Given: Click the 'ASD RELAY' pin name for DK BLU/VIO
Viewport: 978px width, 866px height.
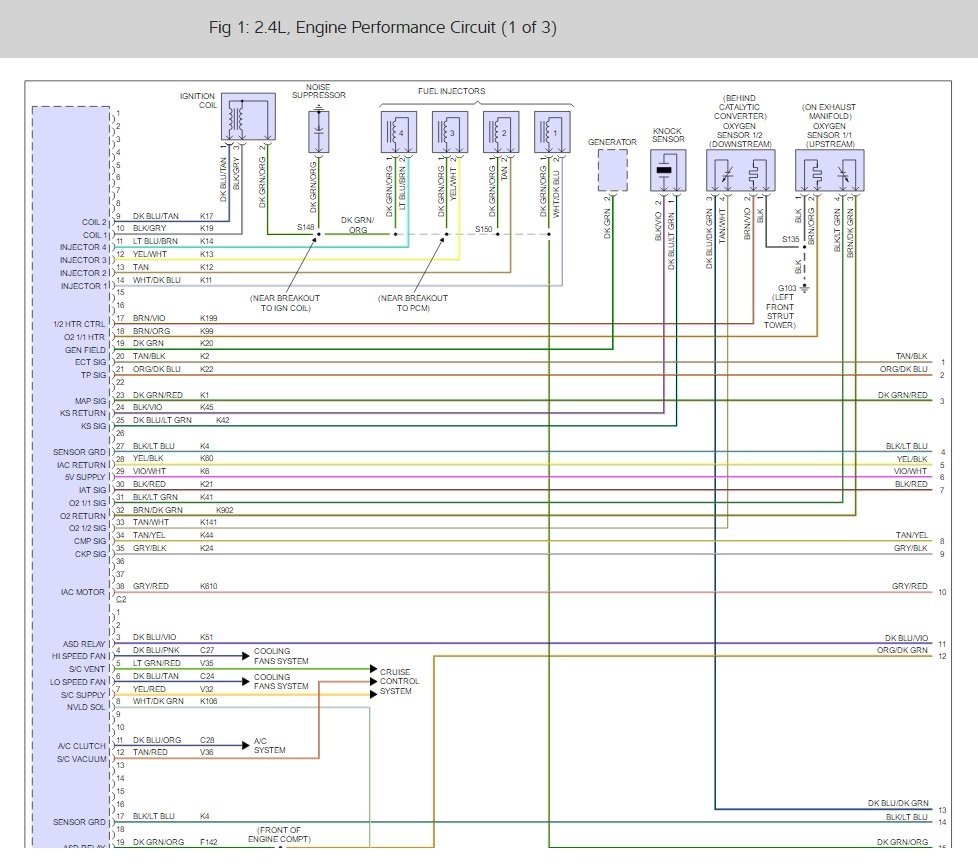Looking at the screenshot, I should (x=84, y=644).
